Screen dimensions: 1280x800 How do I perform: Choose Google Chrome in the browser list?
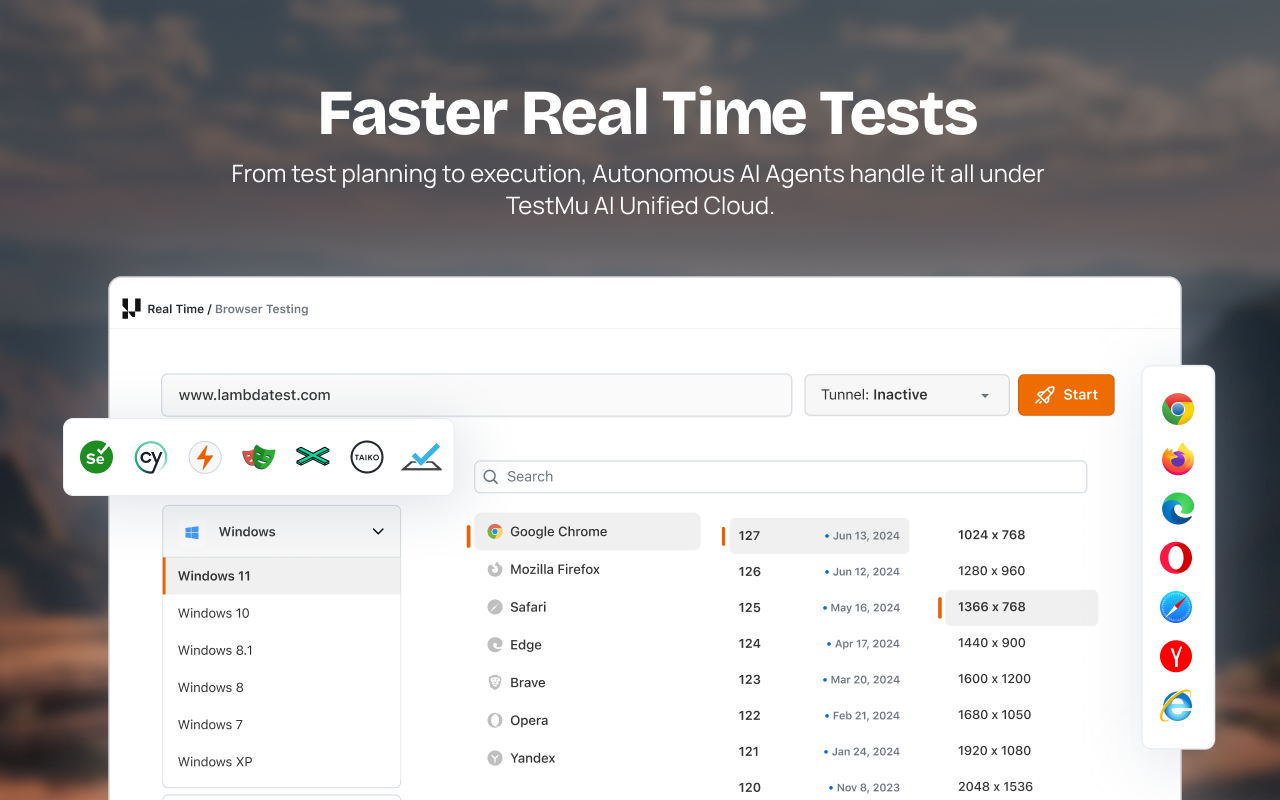[587, 532]
